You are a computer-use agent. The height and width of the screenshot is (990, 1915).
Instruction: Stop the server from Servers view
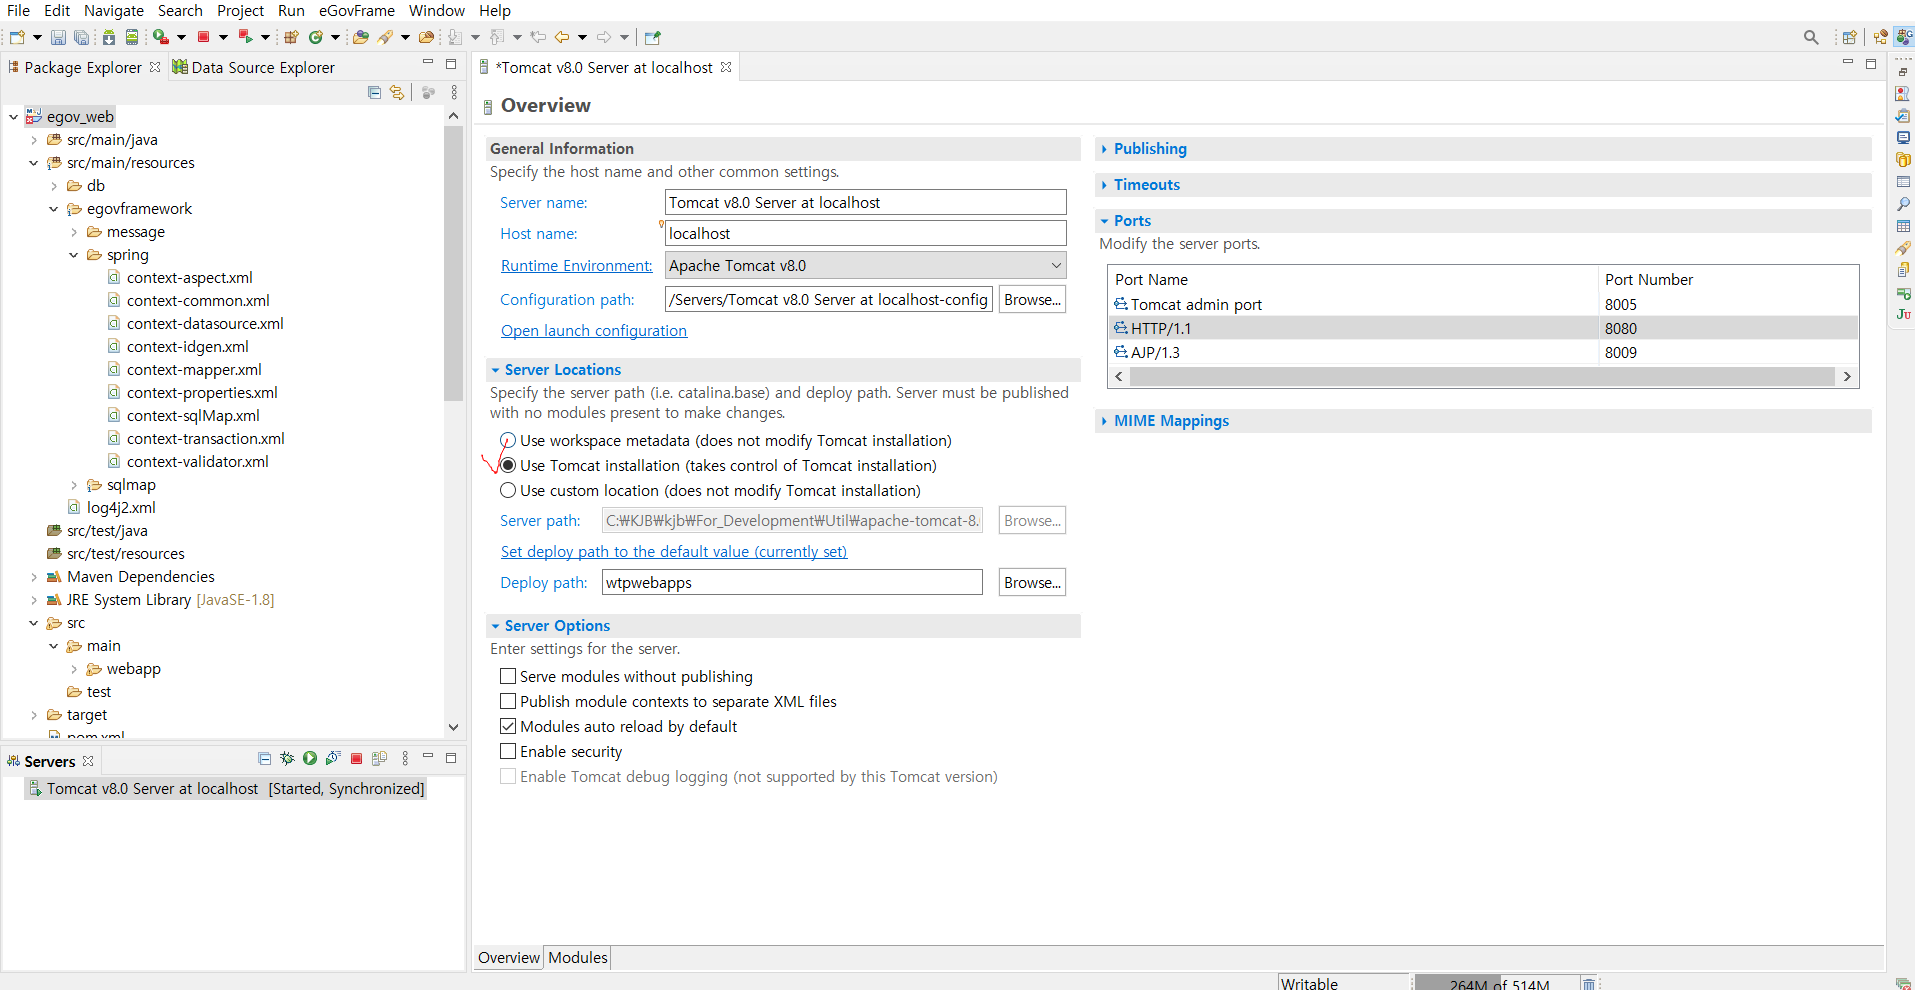click(356, 759)
